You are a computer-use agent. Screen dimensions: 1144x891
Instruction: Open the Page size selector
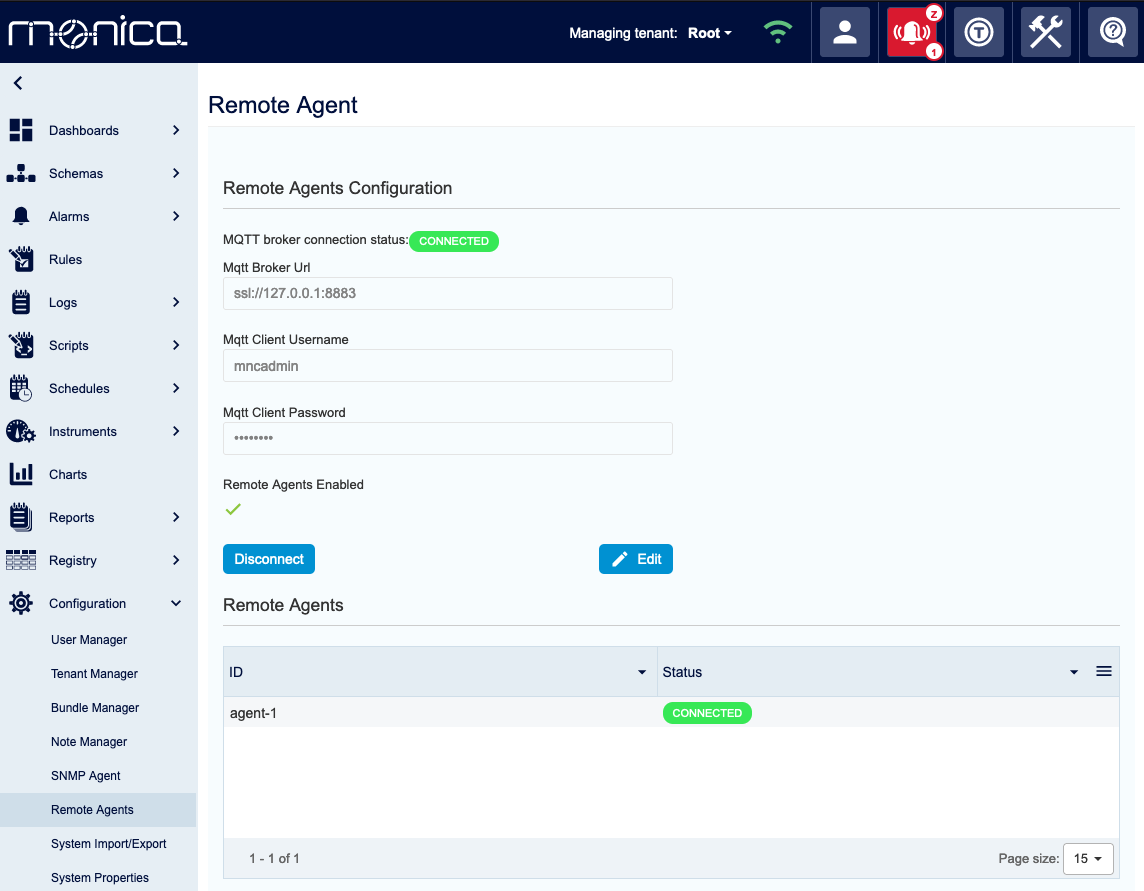click(1088, 858)
